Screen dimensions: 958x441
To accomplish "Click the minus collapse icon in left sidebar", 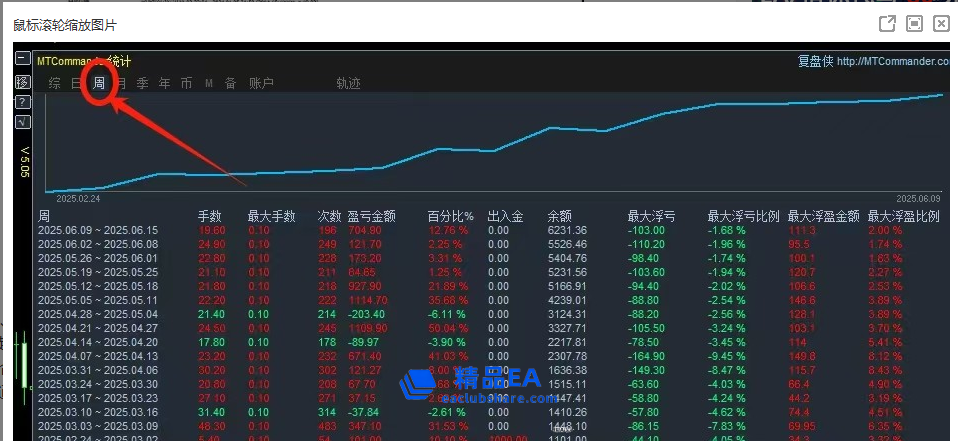I will point(22,58).
